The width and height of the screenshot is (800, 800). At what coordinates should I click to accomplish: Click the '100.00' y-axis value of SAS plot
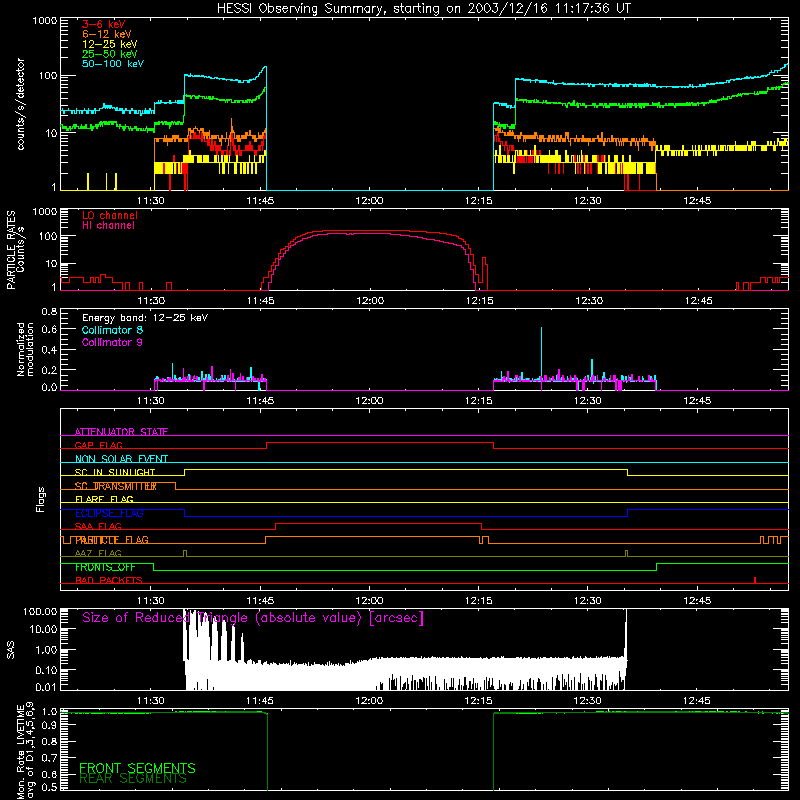(40, 611)
